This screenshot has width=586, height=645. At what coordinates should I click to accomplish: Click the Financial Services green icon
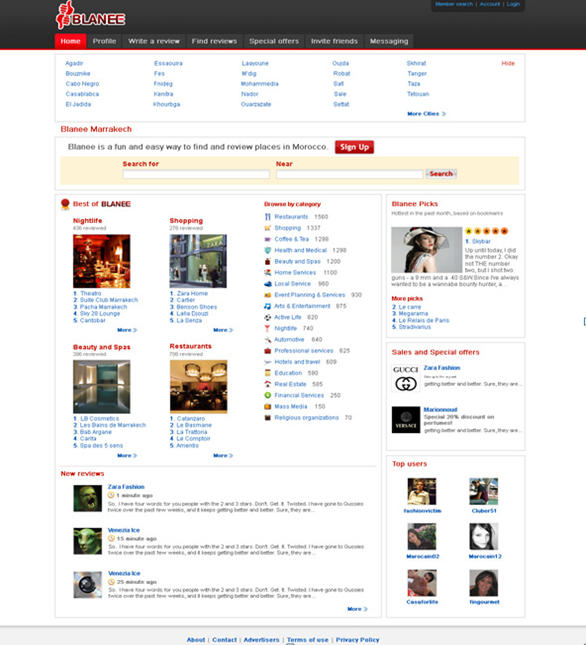pyautogui.click(x=268, y=395)
